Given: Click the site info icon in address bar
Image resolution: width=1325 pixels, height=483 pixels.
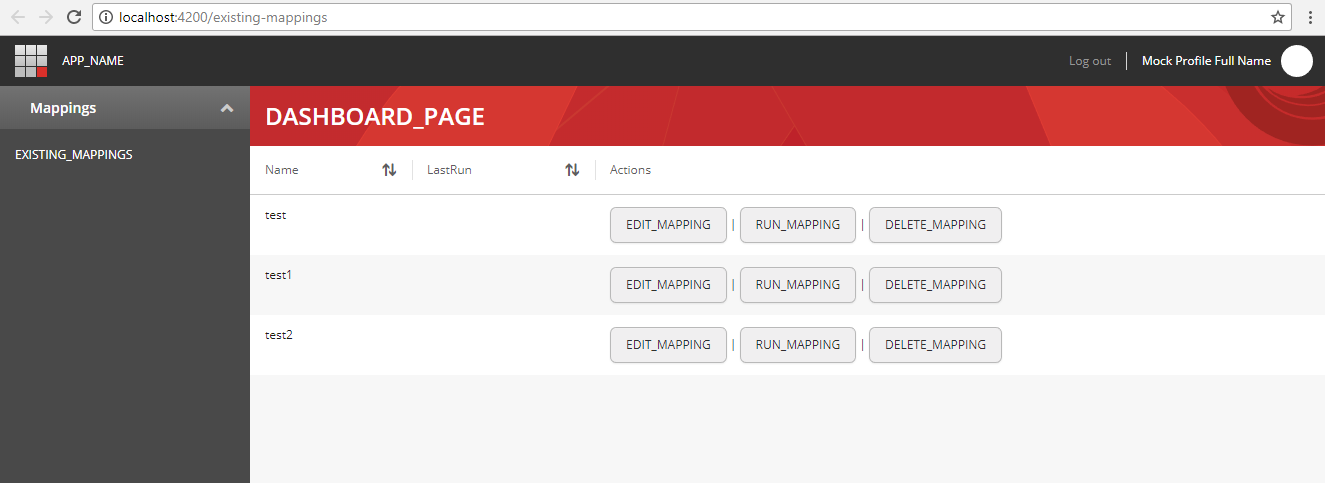Looking at the screenshot, I should [106, 17].
